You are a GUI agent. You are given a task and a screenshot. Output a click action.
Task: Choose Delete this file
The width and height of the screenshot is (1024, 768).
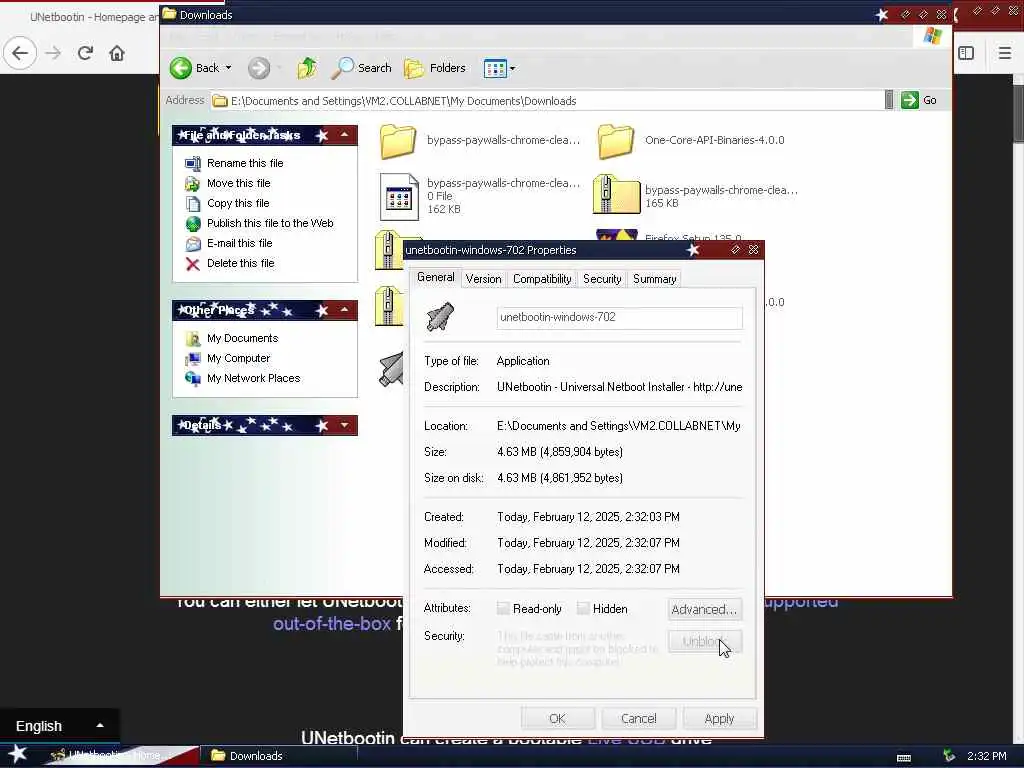[x=240, y=263]
